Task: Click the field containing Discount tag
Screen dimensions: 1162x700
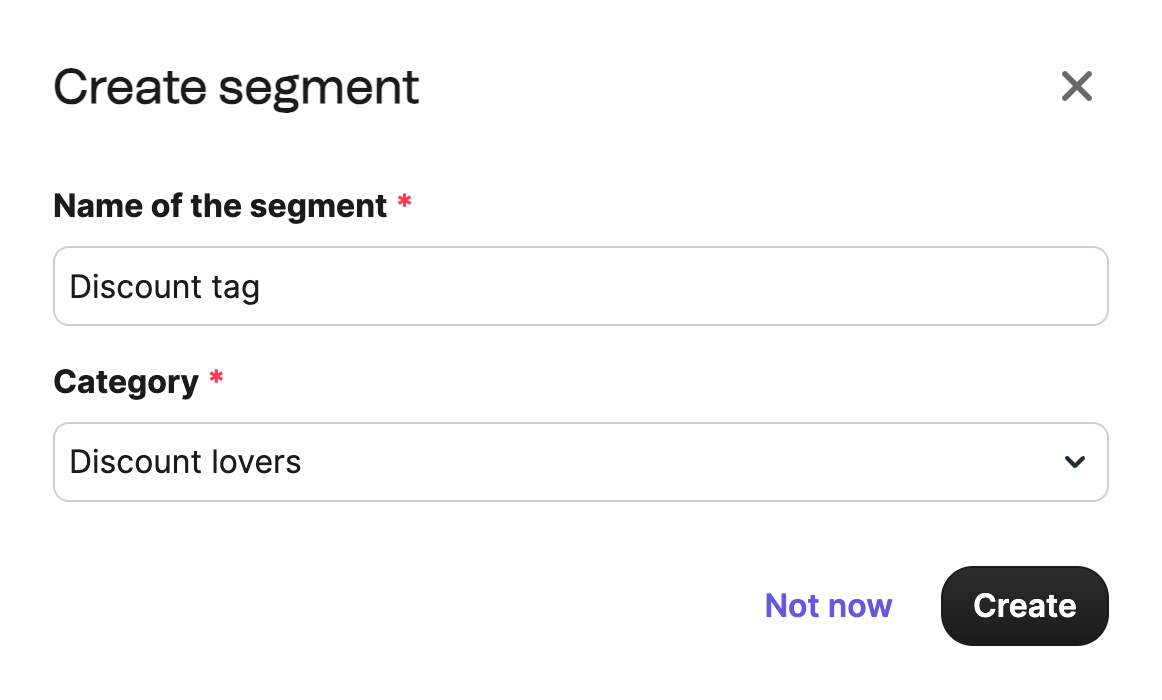Action: click(580, 286)
